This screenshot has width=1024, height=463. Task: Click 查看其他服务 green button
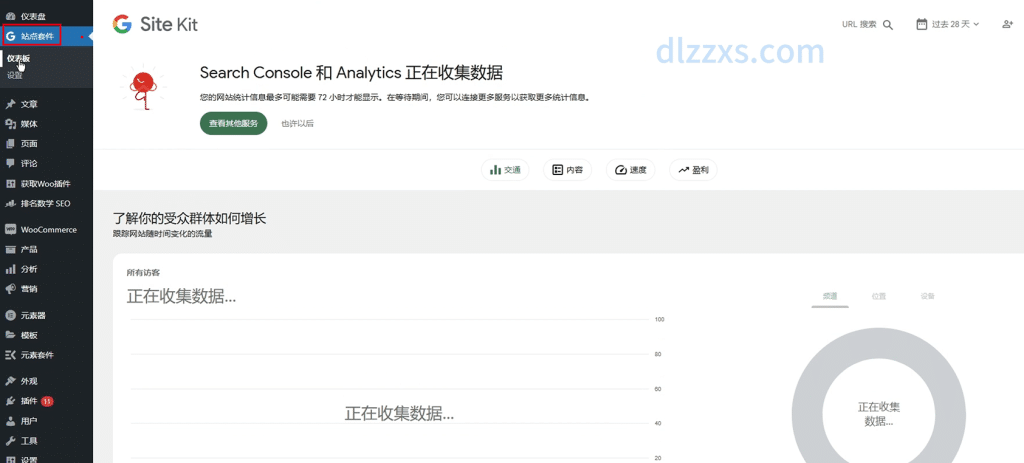(234, 123)
